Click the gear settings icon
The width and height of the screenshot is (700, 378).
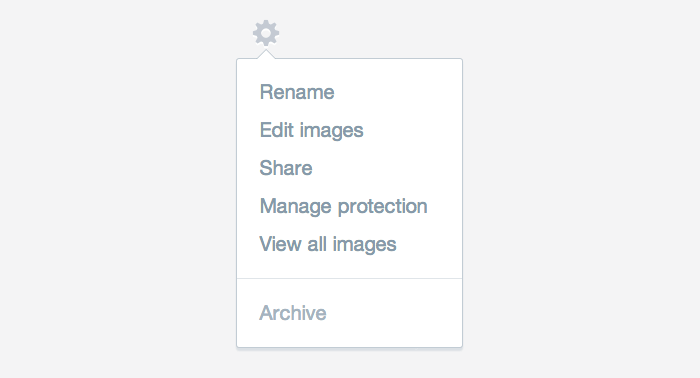(x=266, y=33)
